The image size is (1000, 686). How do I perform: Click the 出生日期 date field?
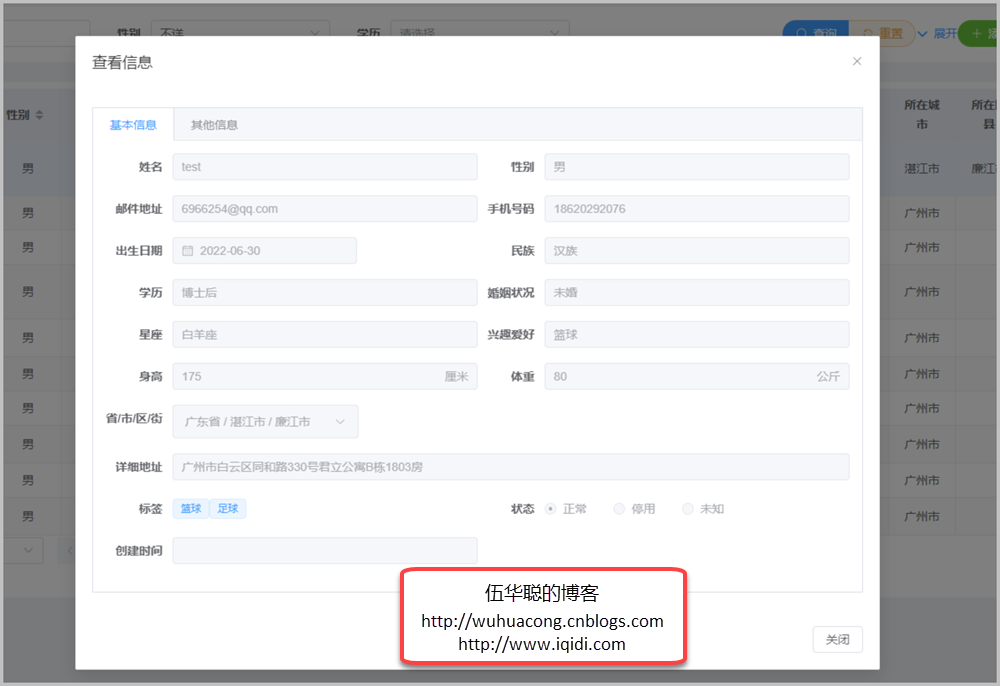[x=265, y=251]
